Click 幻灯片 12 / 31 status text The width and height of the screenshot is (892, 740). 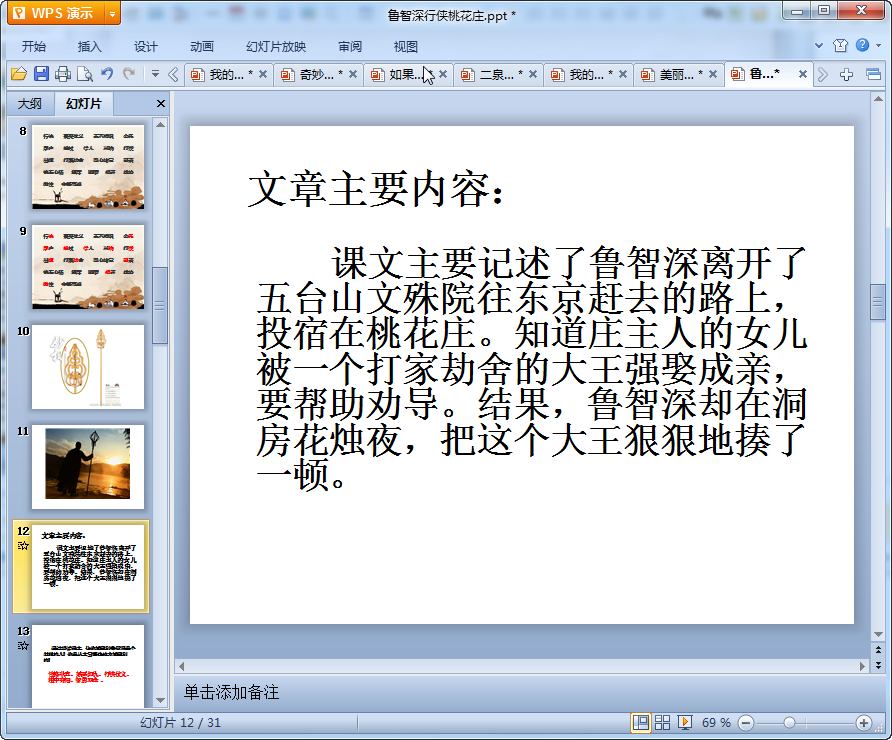180,723
